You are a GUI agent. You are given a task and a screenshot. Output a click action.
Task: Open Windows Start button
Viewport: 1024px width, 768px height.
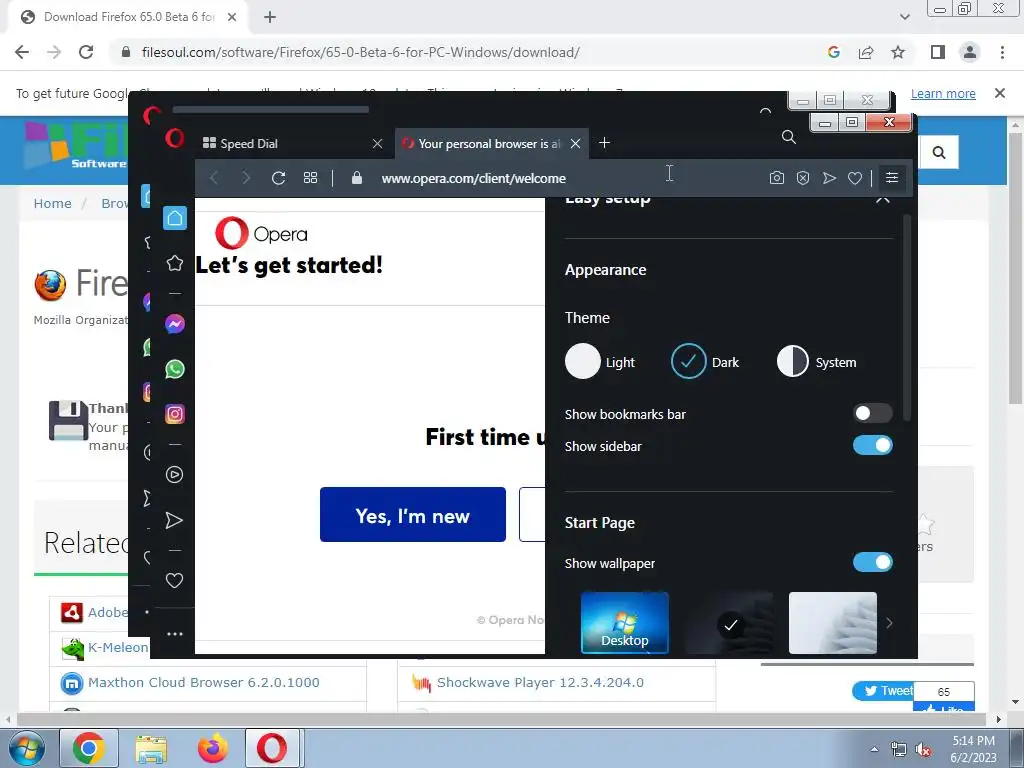tap(26, 748)
